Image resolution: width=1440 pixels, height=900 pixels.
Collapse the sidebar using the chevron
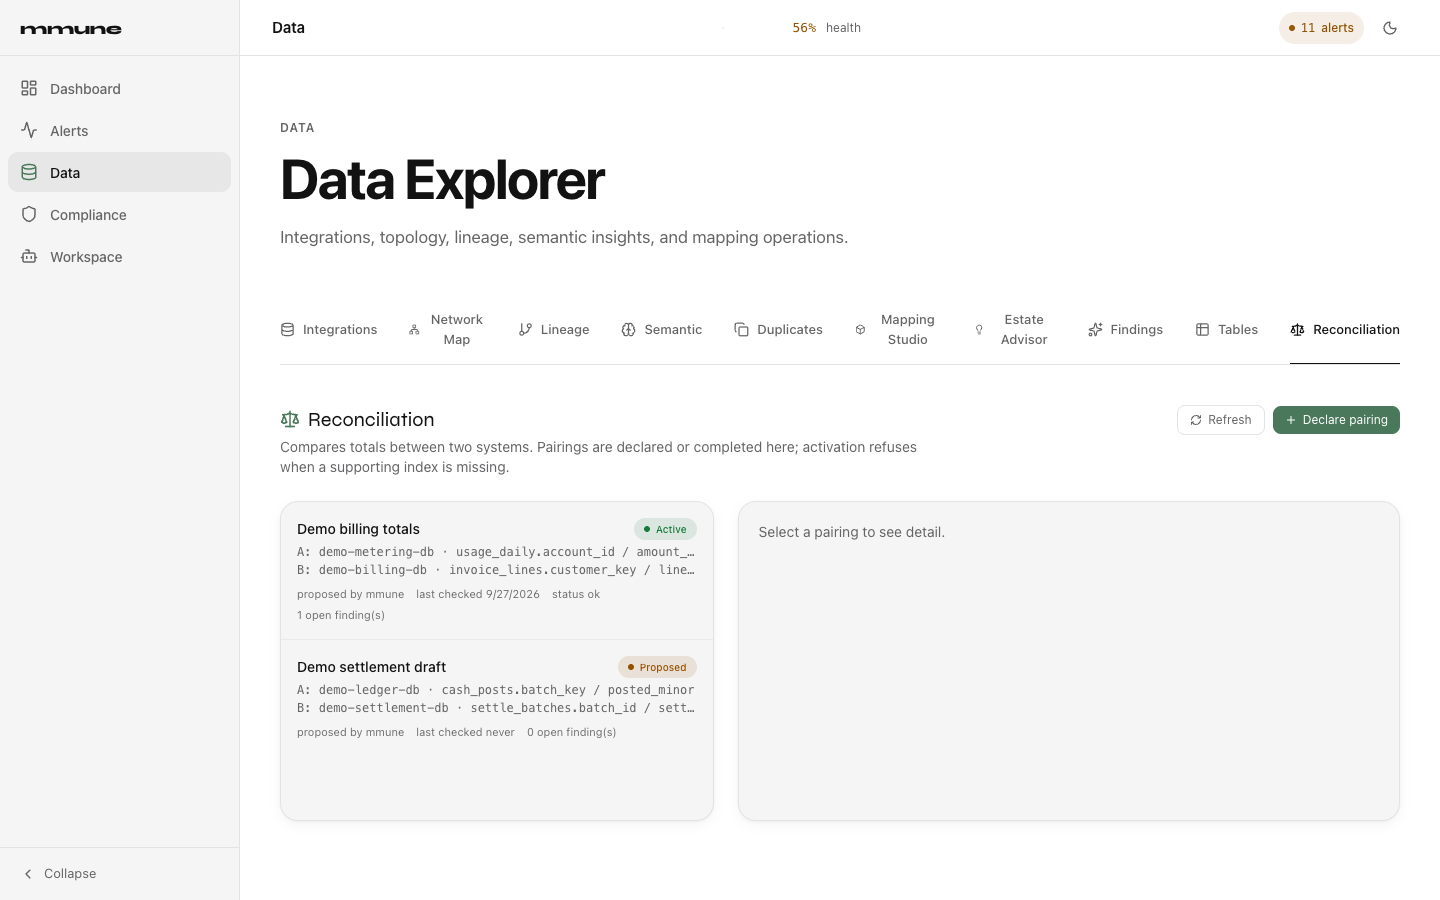(28, 874)
